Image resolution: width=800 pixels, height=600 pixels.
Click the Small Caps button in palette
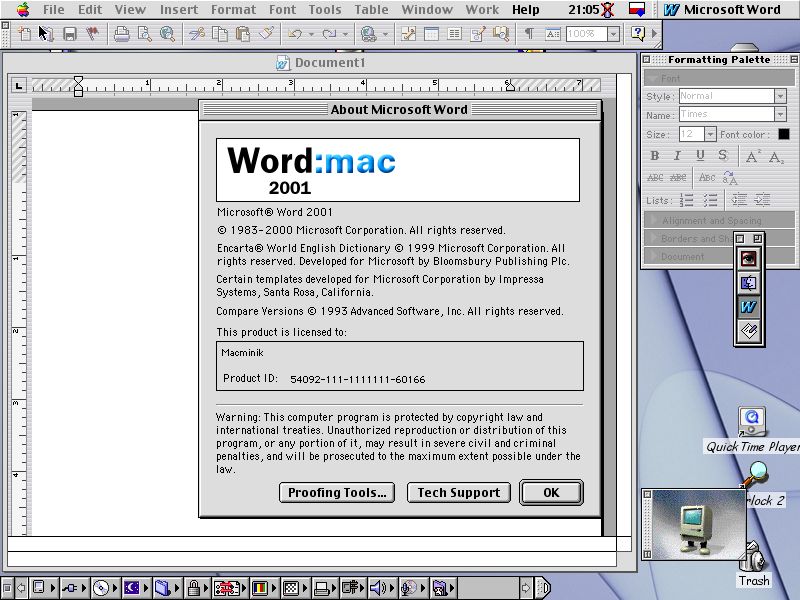tap(707, 178)
